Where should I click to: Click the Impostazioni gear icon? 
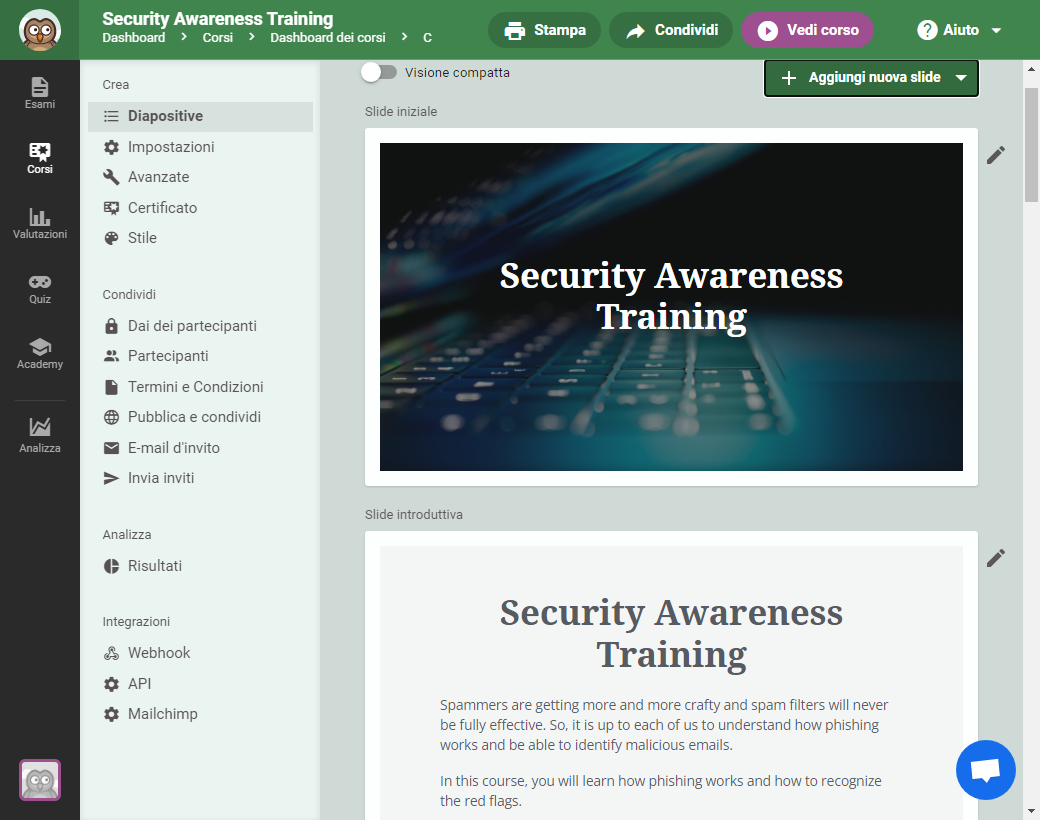point(111,147)
